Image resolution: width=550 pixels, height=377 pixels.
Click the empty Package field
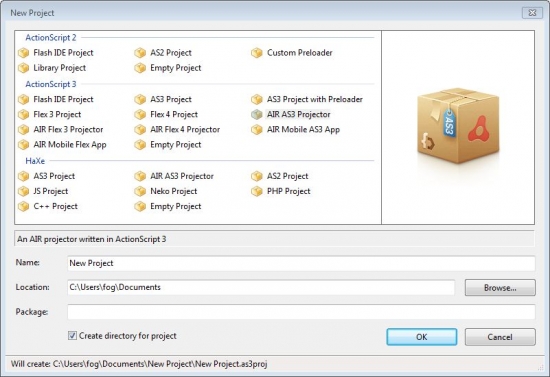click(x=301, y=312)
